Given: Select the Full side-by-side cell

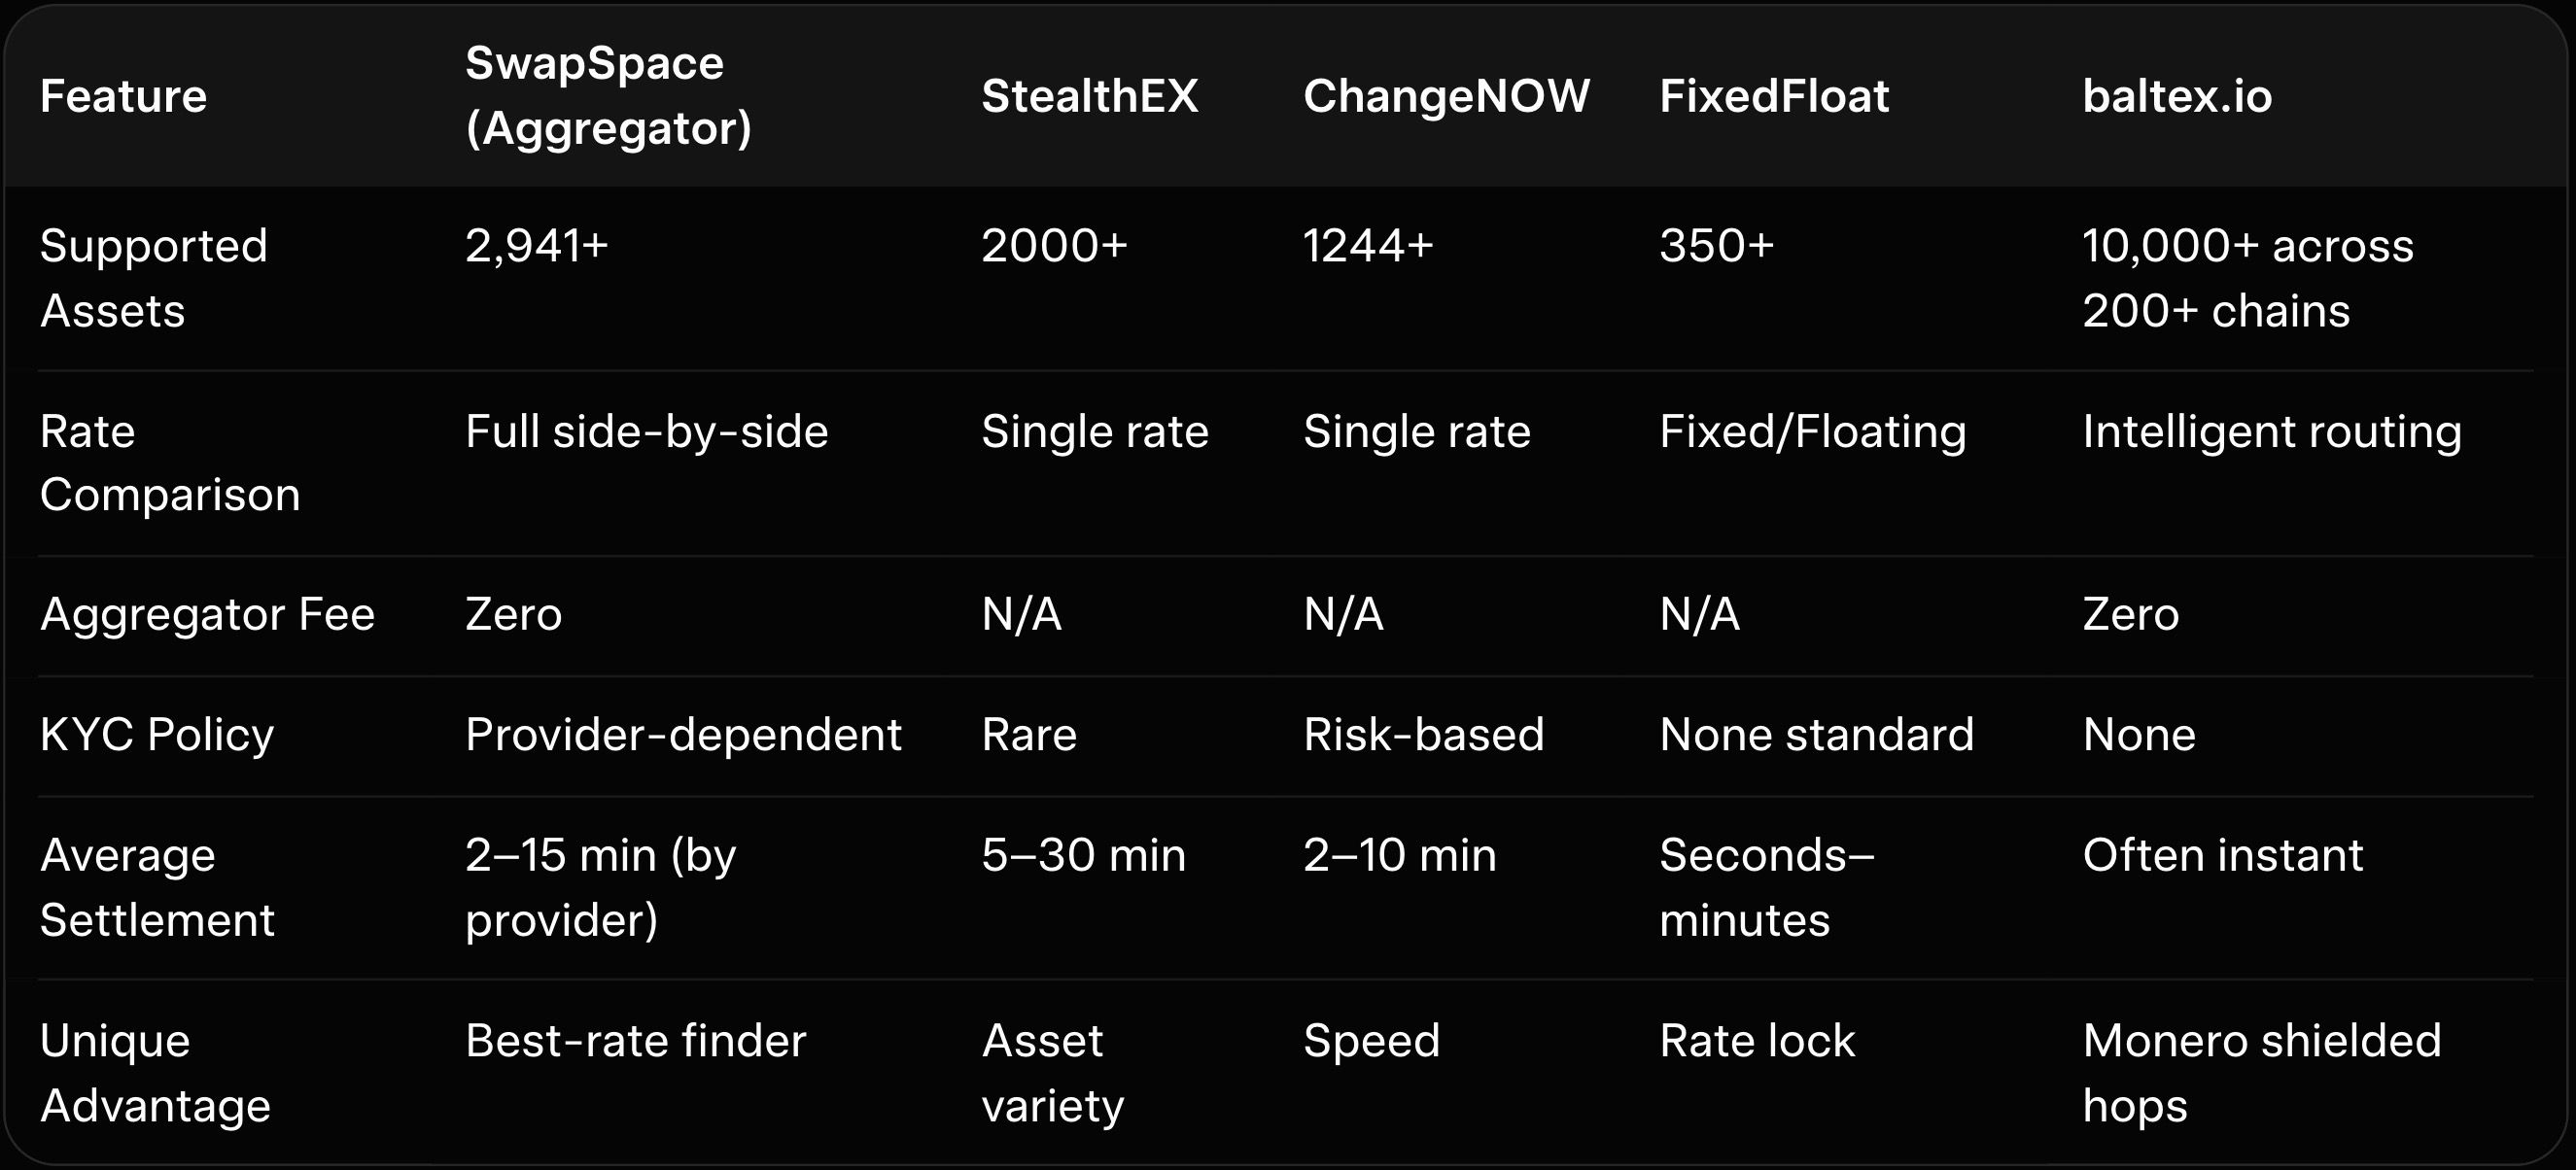Looking at the screenshot, I should pyautogui.click(x=646, y=432).
